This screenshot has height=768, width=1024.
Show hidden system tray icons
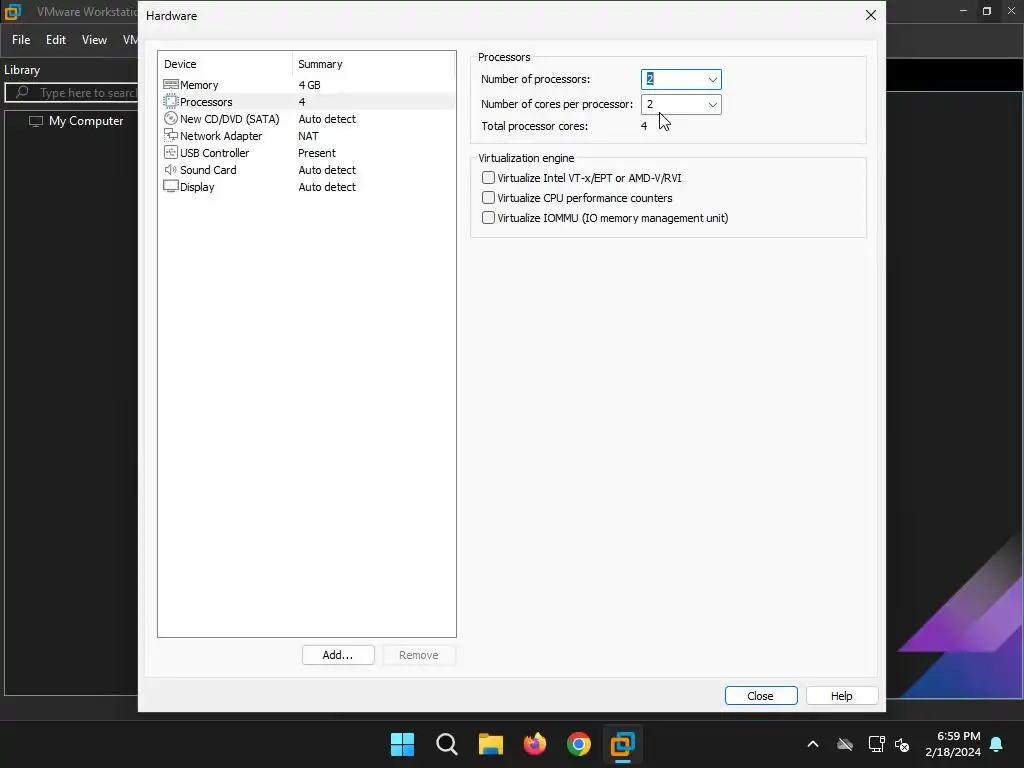coord(813,744)
